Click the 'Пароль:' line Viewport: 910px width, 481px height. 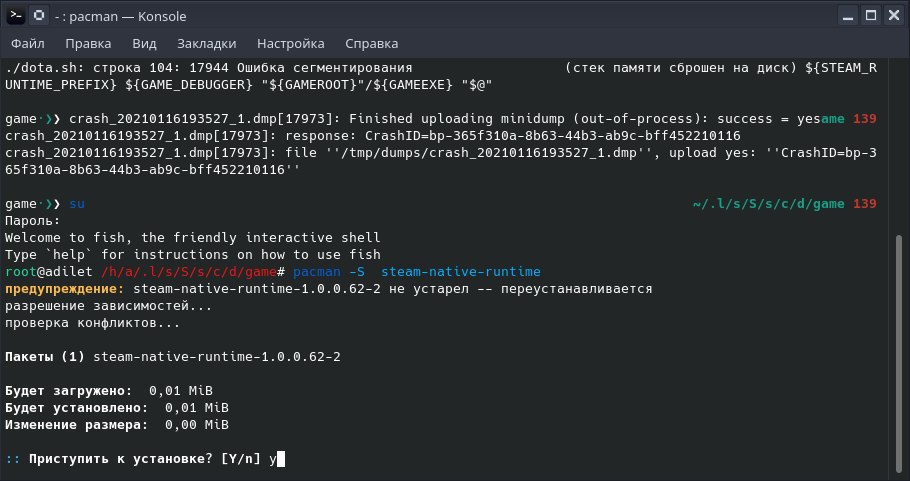33,220
